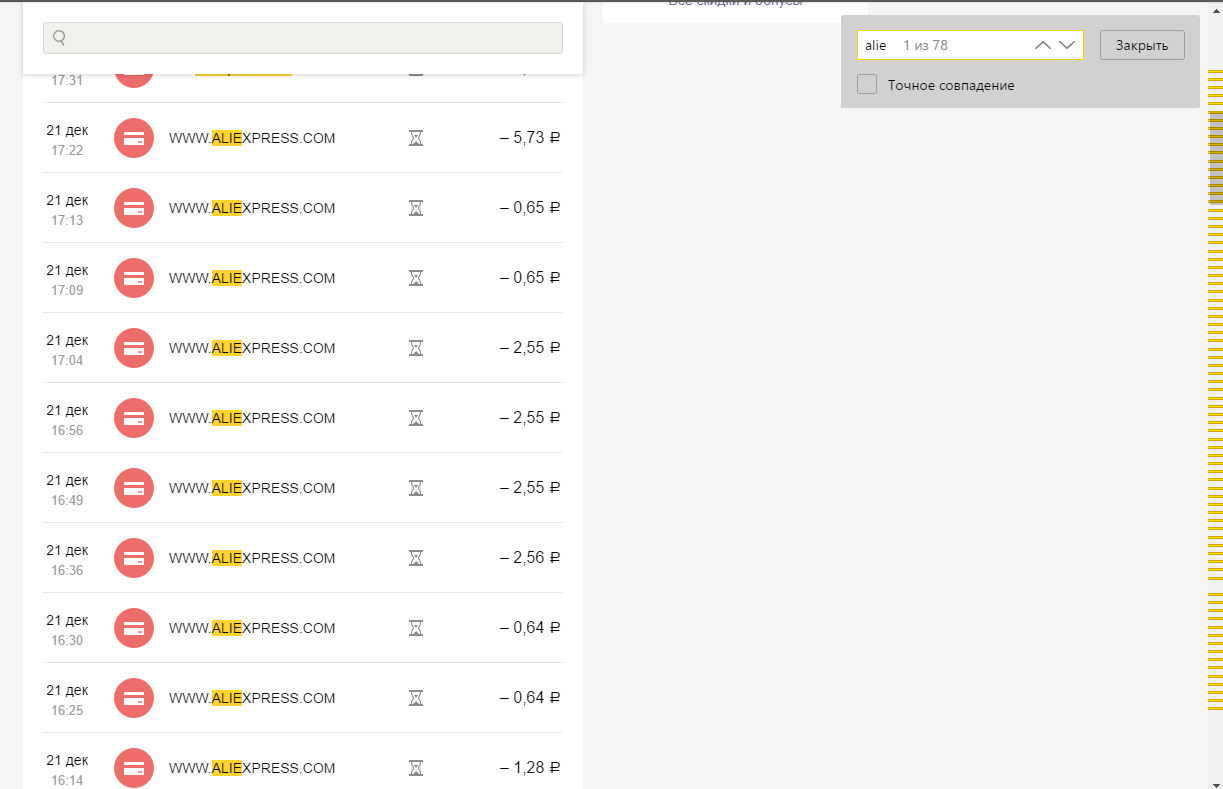Open the 16:30 transaction for – 0,64 ₽

(x=303, y=628)
